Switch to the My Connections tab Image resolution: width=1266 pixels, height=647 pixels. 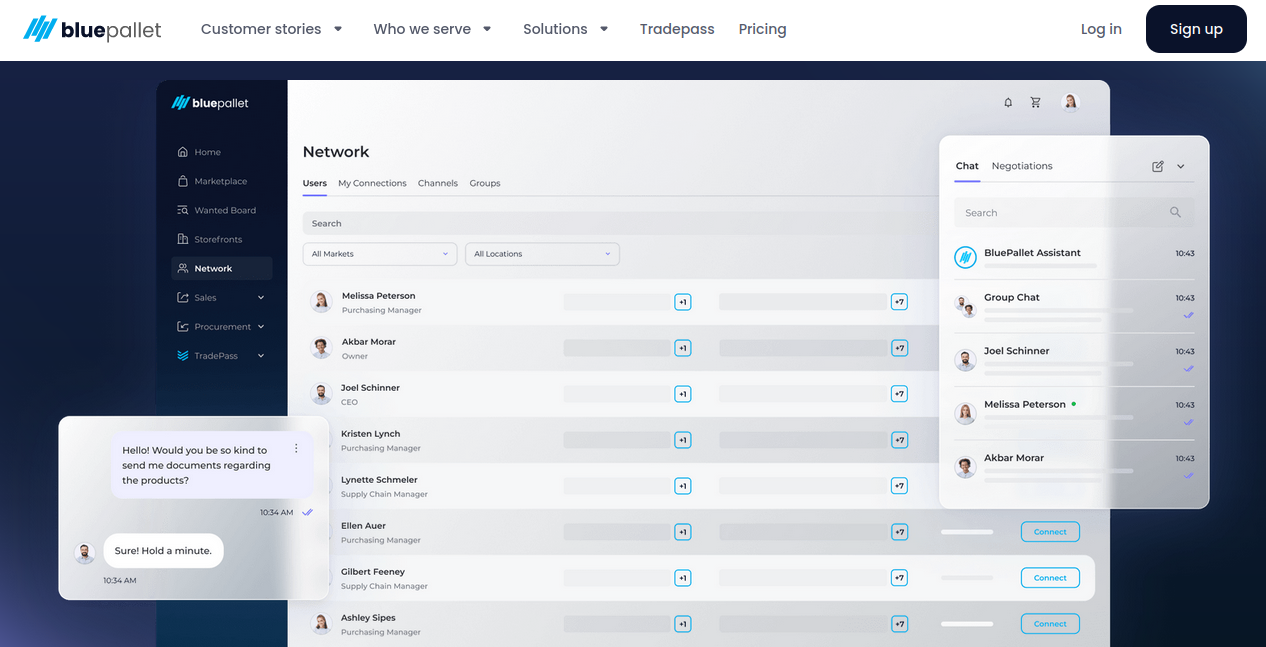tap(372, 183)
